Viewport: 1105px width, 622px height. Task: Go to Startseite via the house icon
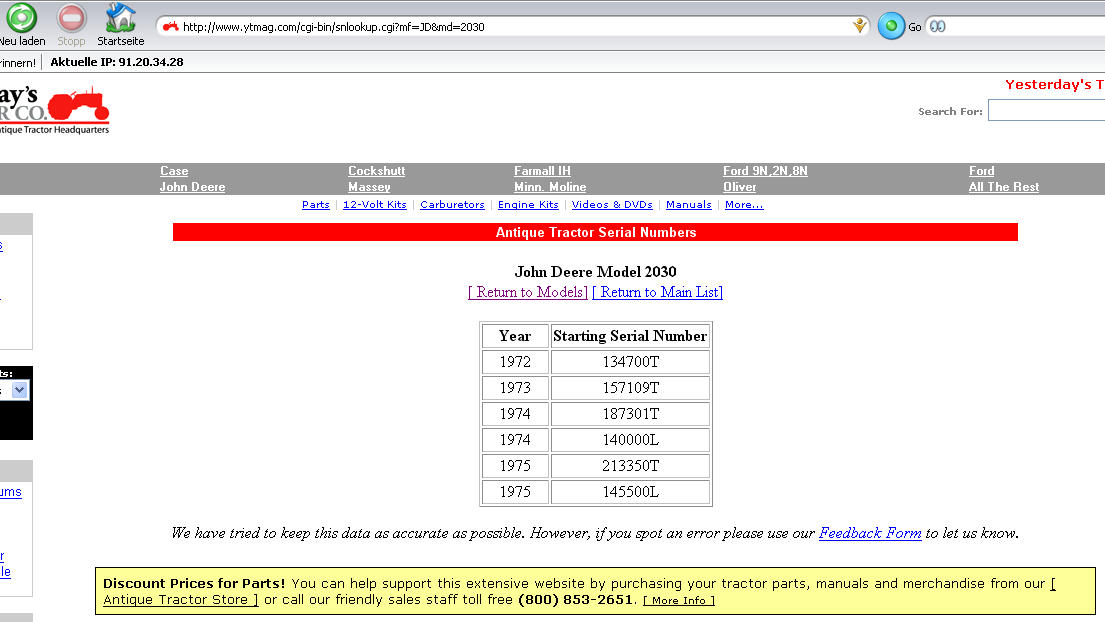pyautogui.click(x=120, y=18)
